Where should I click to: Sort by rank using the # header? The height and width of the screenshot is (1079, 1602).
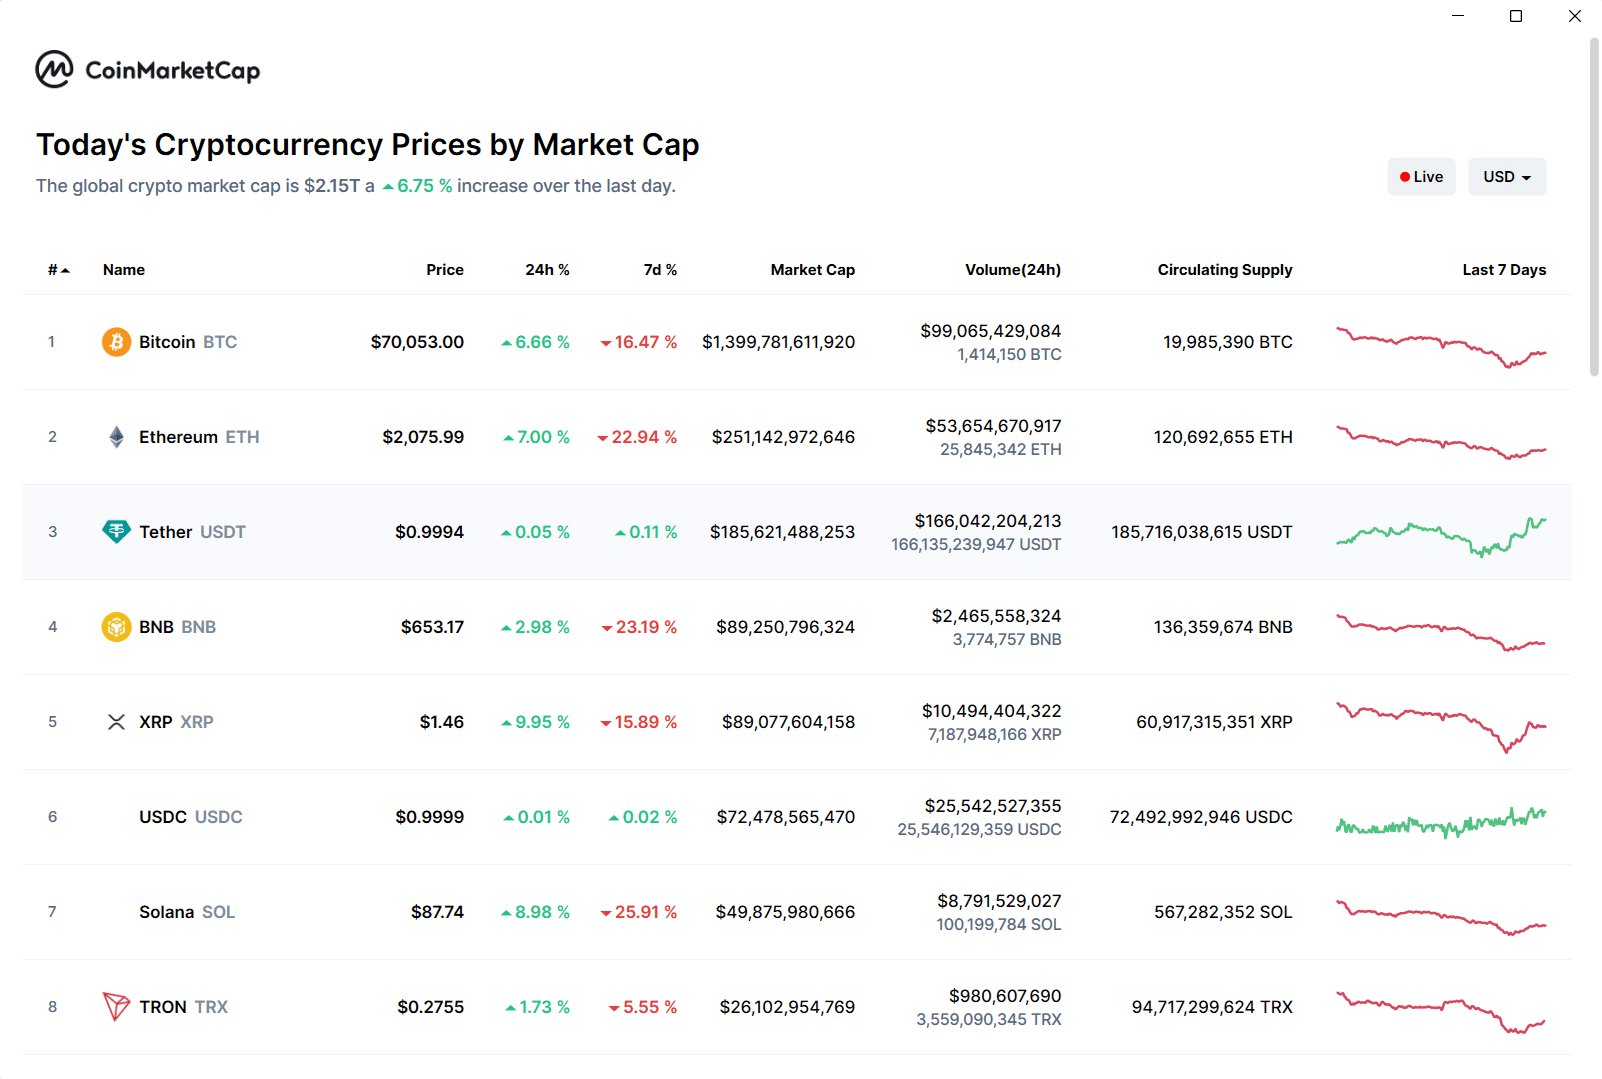click(58, 270)
